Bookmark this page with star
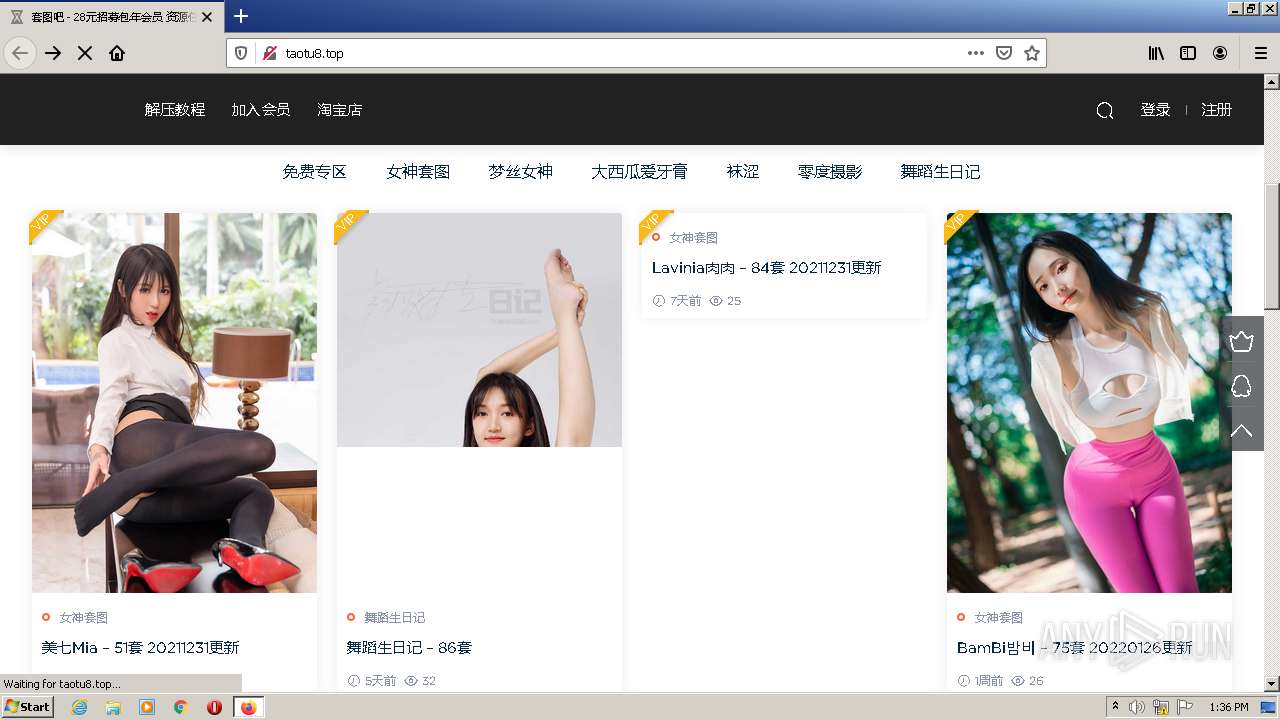This screenshot has height=720, width=1280. coord(1032,53)
